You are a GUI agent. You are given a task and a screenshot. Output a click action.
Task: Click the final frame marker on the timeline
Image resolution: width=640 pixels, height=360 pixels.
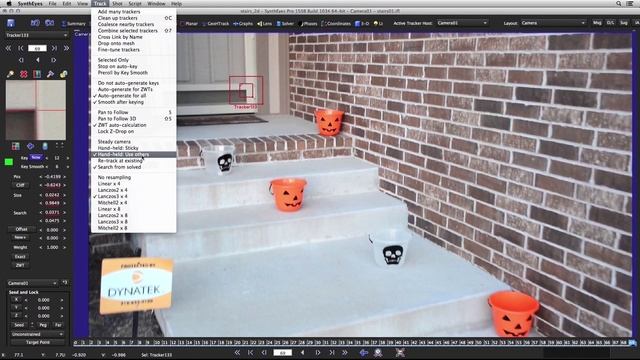coord(632,343)
